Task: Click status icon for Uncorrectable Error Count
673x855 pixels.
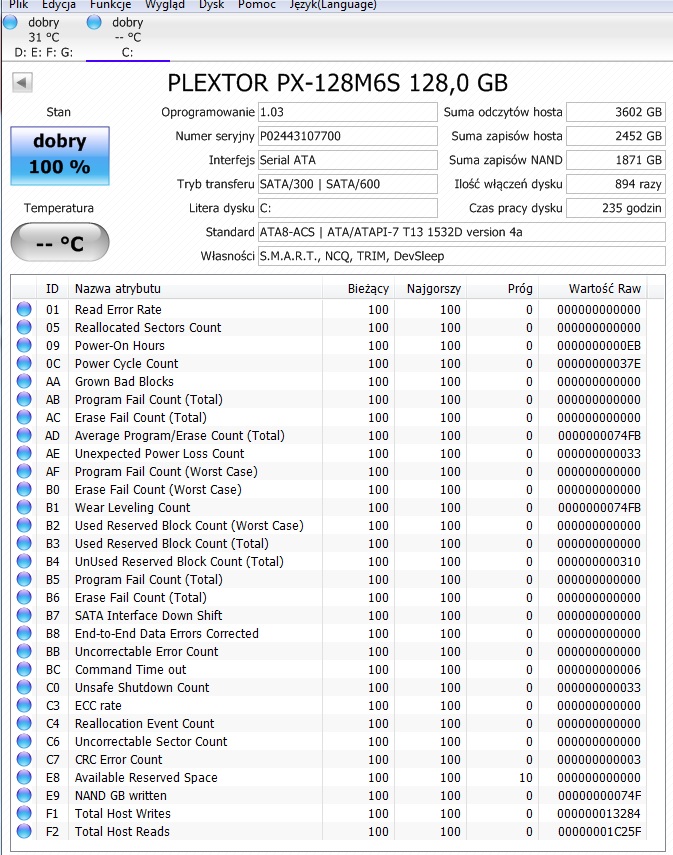Action: pyautogui.click(x=24, y=651)
